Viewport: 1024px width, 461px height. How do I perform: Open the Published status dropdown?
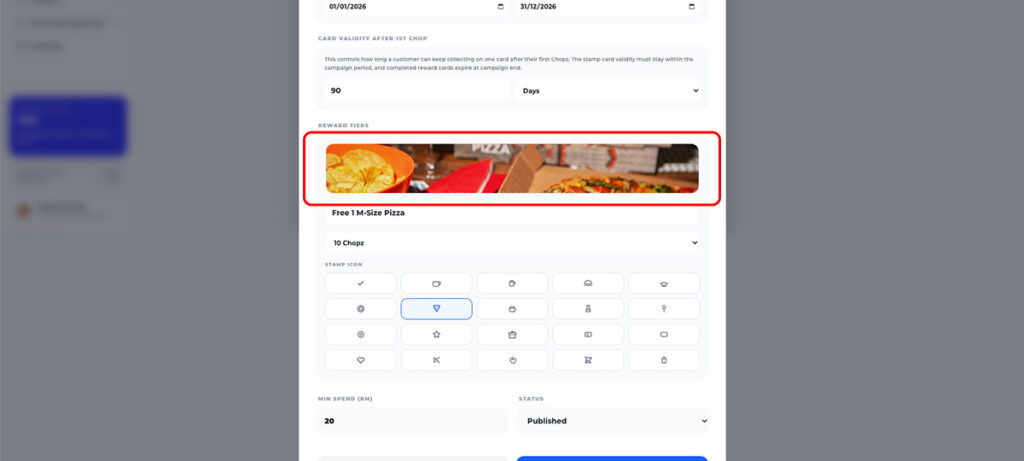613,421
